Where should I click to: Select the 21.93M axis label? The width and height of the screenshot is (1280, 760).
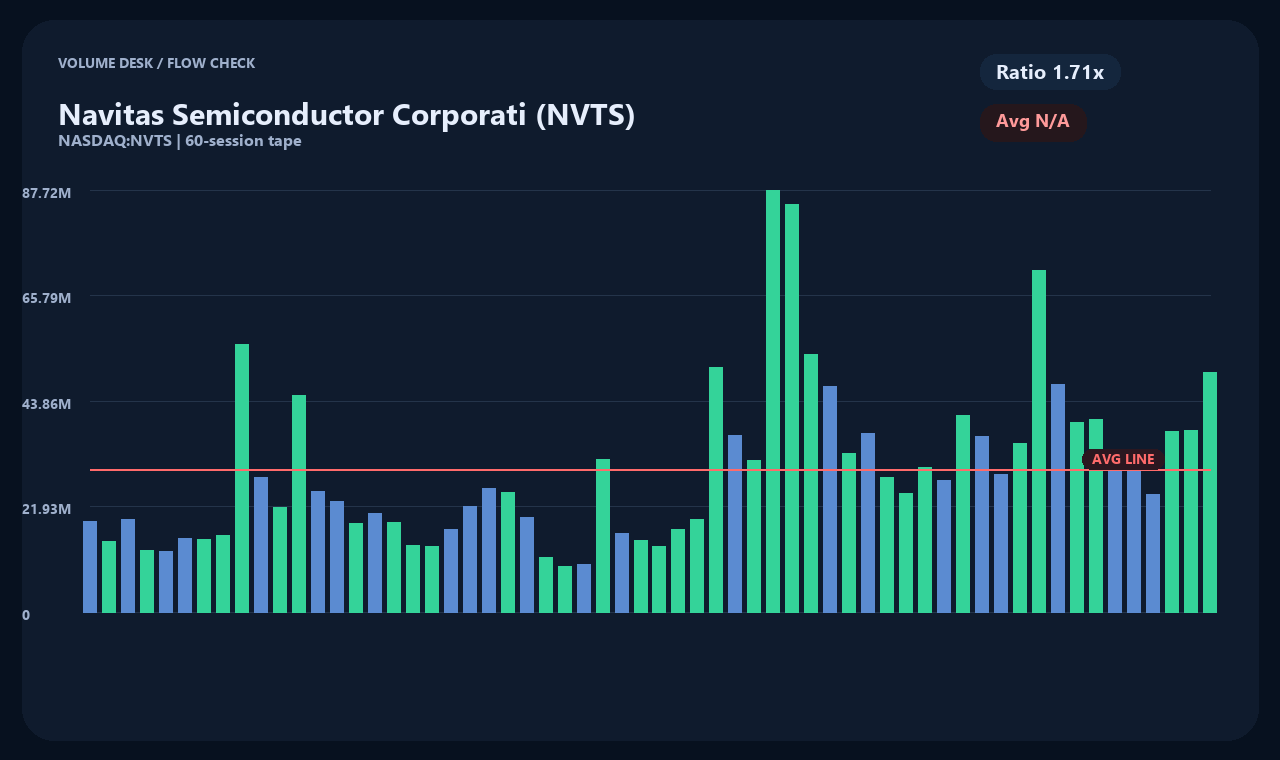point(47,509)
